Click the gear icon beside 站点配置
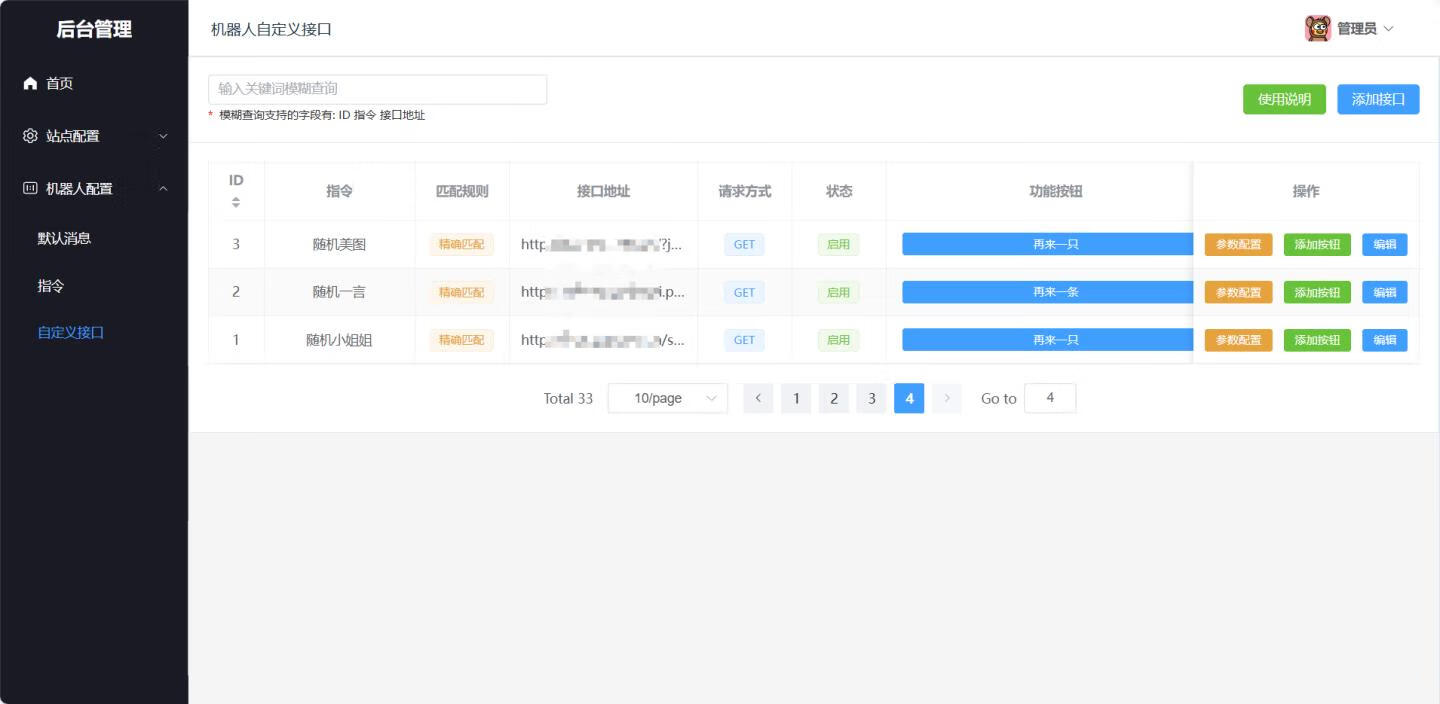Image resolution: width=1440 pixels, height=704 pixels. [30, 136]
